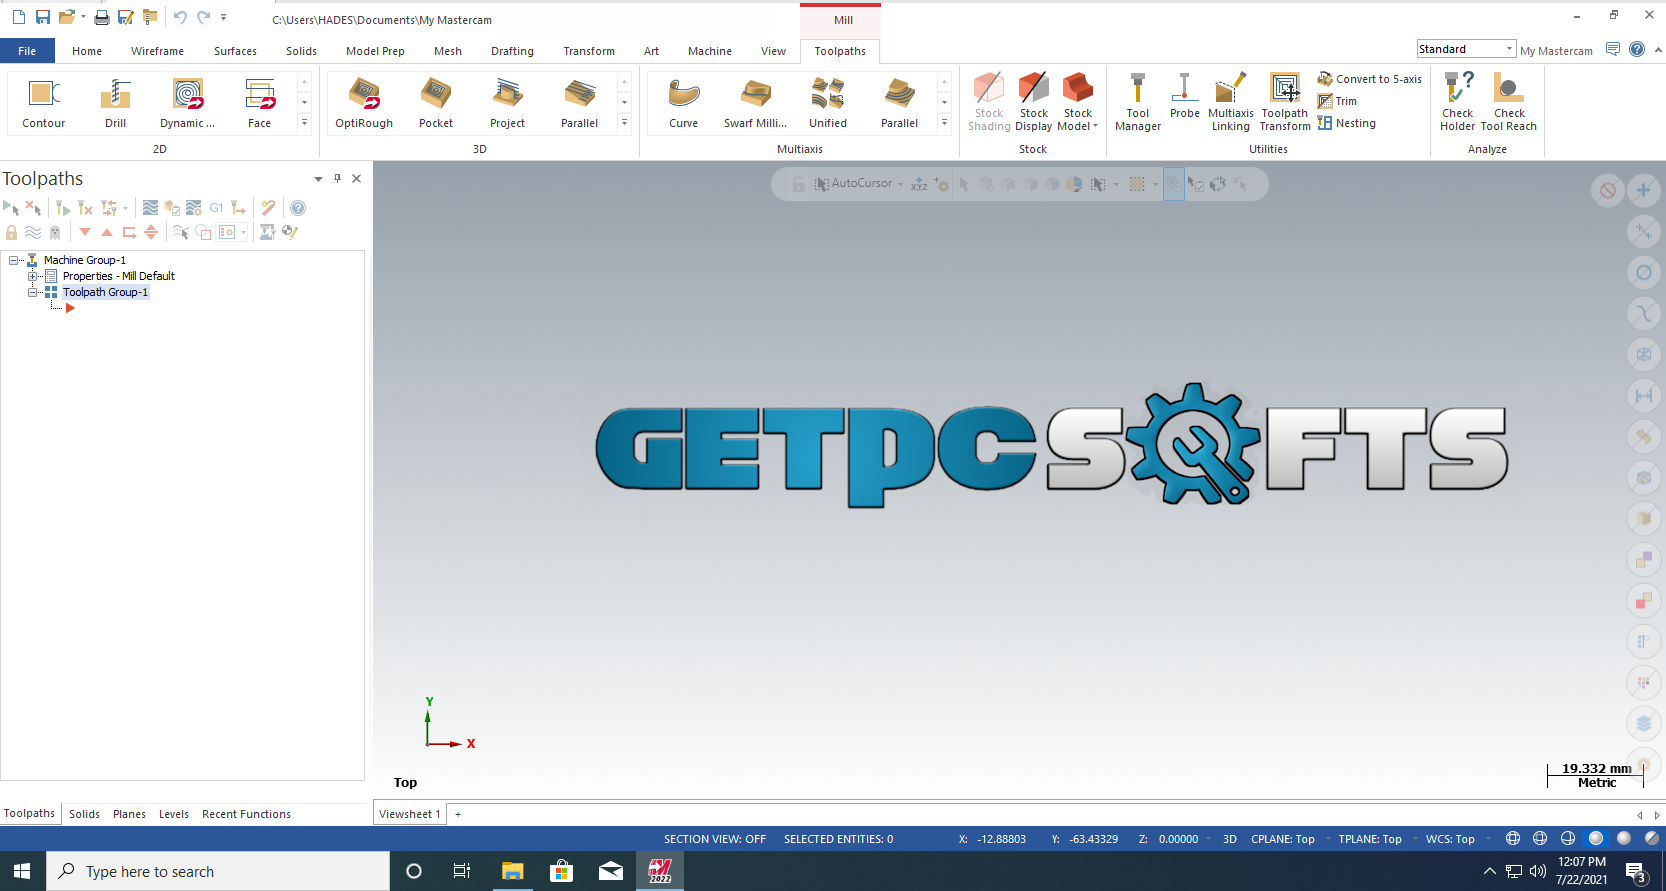Open Toolpath Transform
Image resolution: width=1666 pixels, height=891 pixels.
(x=1285, y=102)
